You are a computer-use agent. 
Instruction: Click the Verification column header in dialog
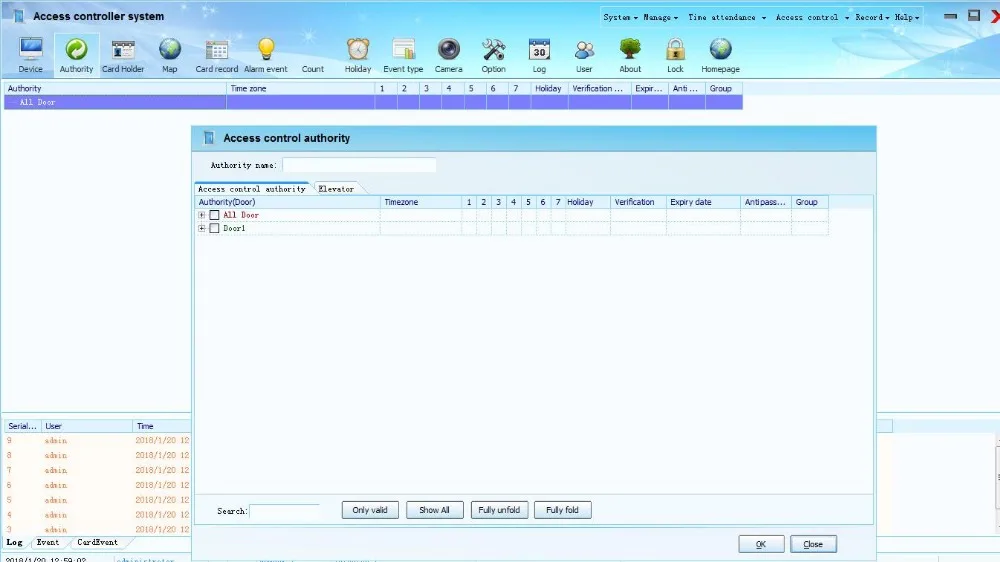click(638, 202)
